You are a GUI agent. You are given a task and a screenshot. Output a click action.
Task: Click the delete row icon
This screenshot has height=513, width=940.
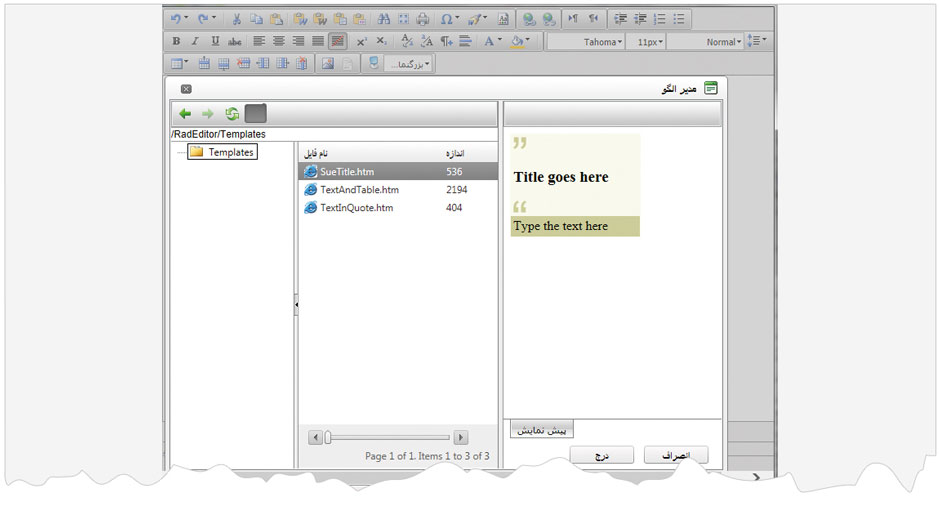[243, 64]
